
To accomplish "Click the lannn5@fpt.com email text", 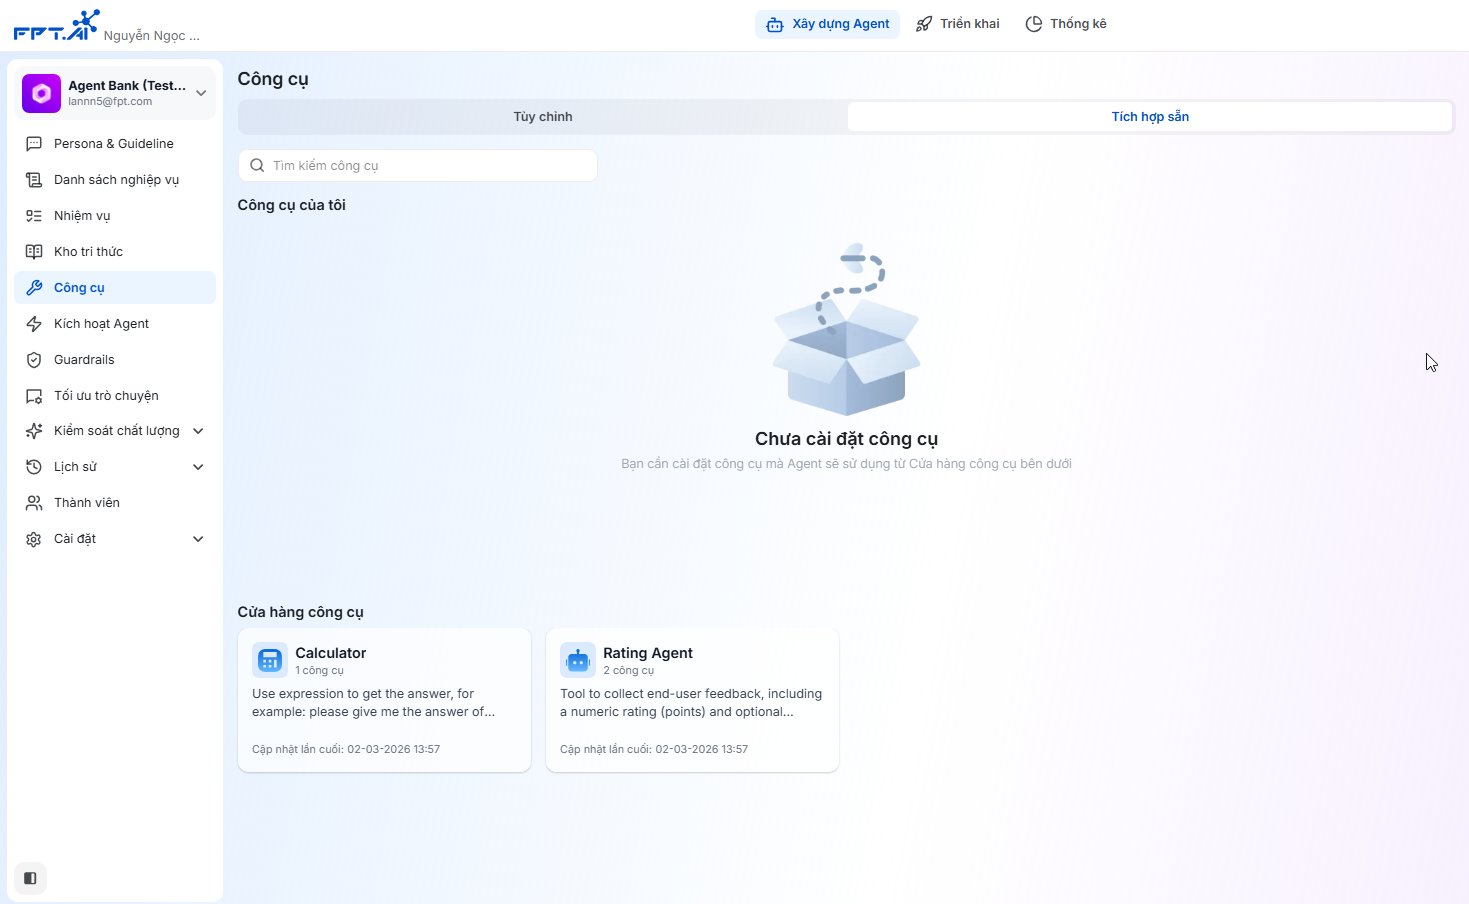I will pyautogui.click(x=110, y=102).
